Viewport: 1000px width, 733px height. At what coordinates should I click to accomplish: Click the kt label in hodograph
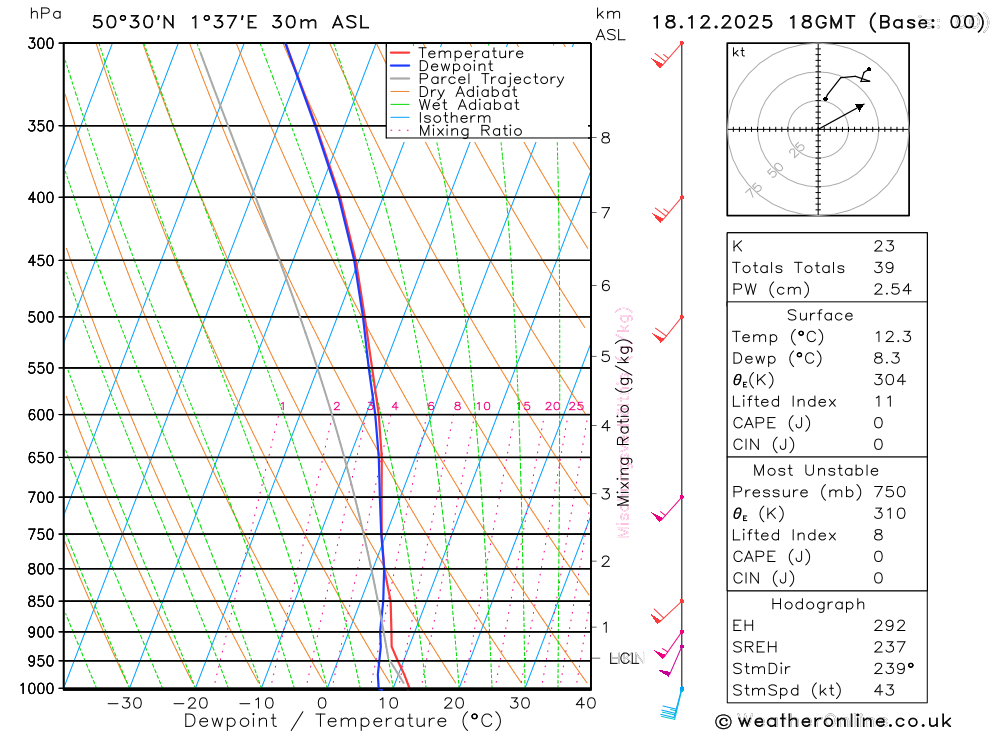739,52
